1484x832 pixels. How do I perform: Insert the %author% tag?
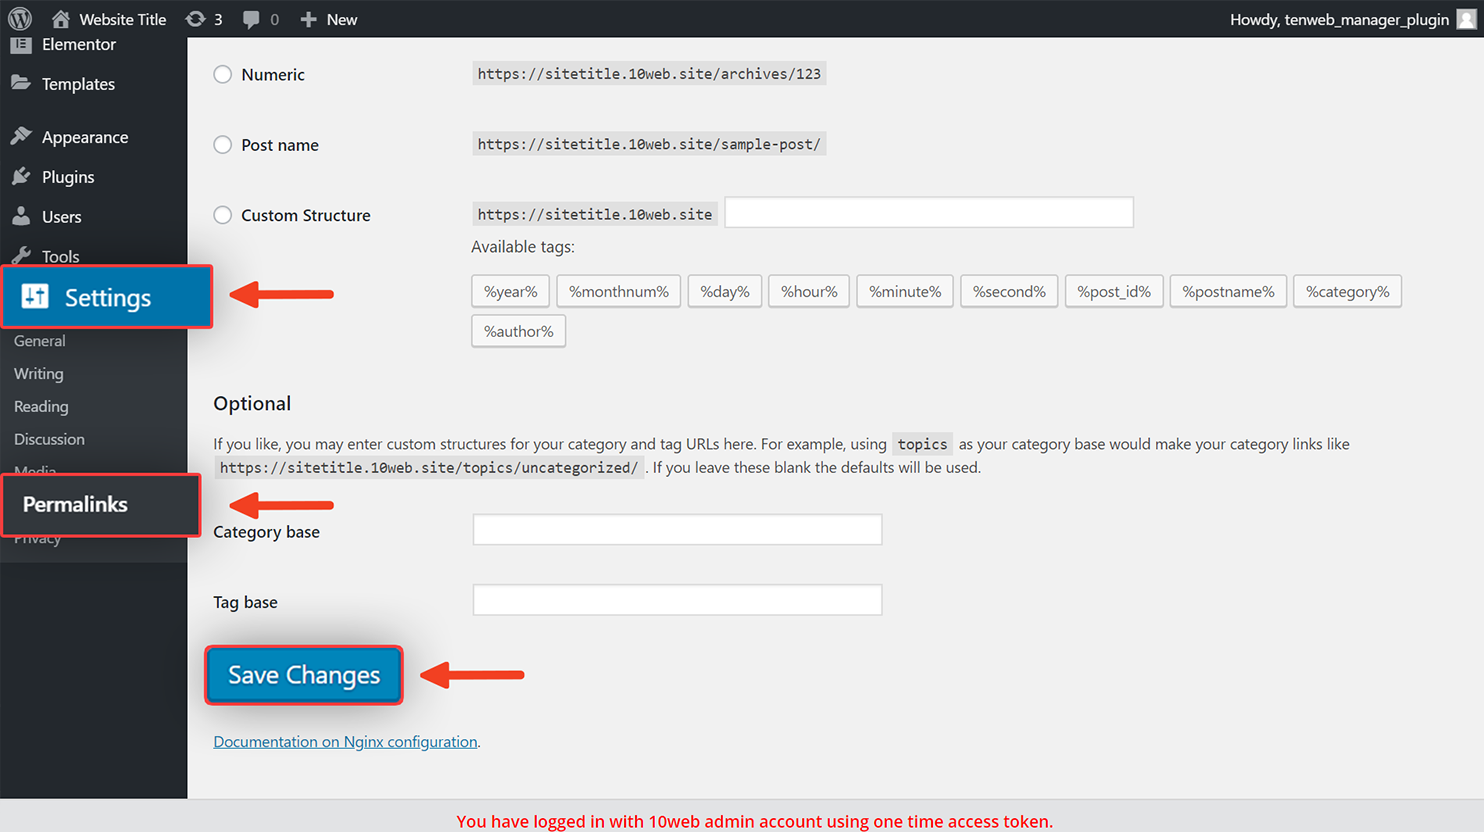[x=518, y=331]
